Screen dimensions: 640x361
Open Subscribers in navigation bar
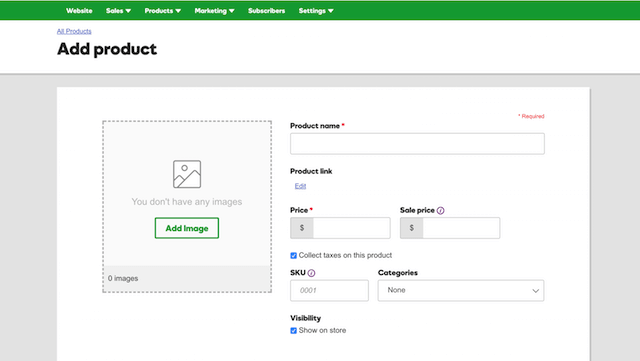click(267, 11)
